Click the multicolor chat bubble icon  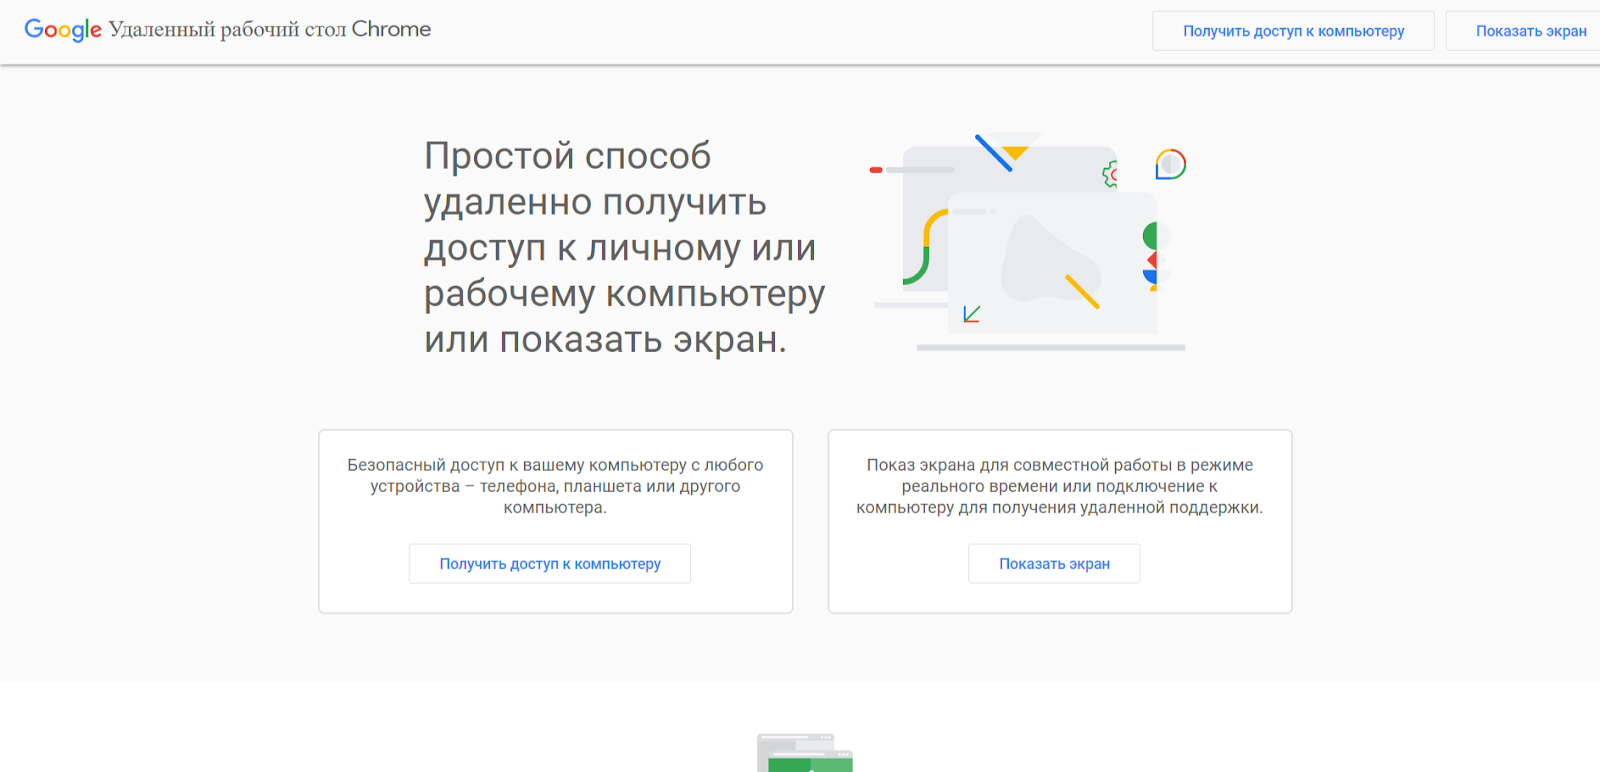point(1170,164)
